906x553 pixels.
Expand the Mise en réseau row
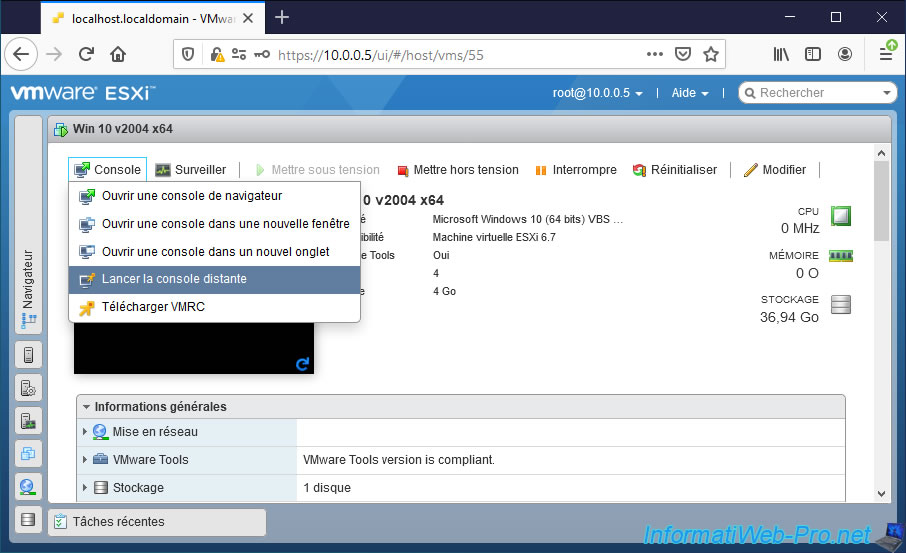coord(84,432)
